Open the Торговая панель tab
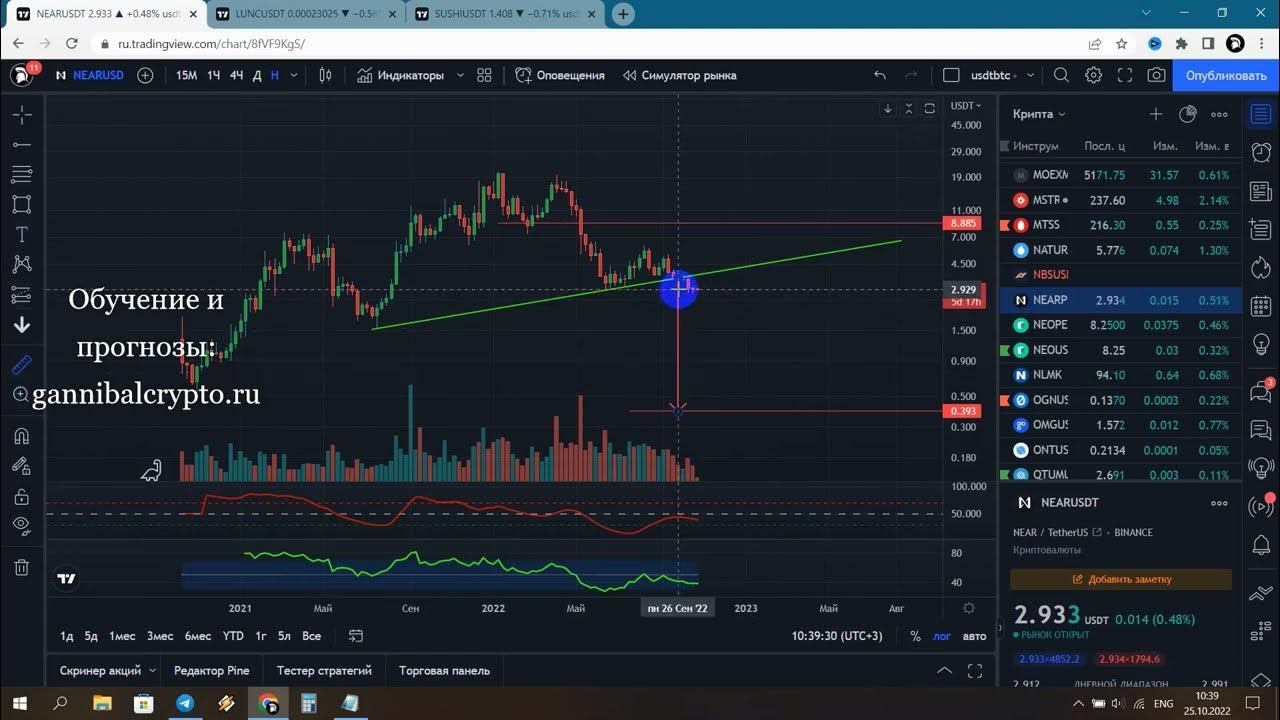This screenshot has height=720, width=1280. [x=444, y=670]
